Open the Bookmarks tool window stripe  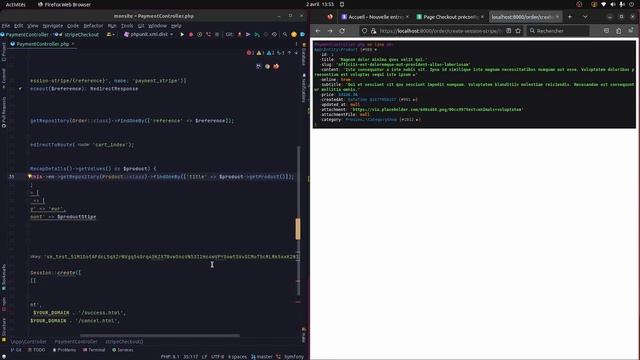coord(4,277)
